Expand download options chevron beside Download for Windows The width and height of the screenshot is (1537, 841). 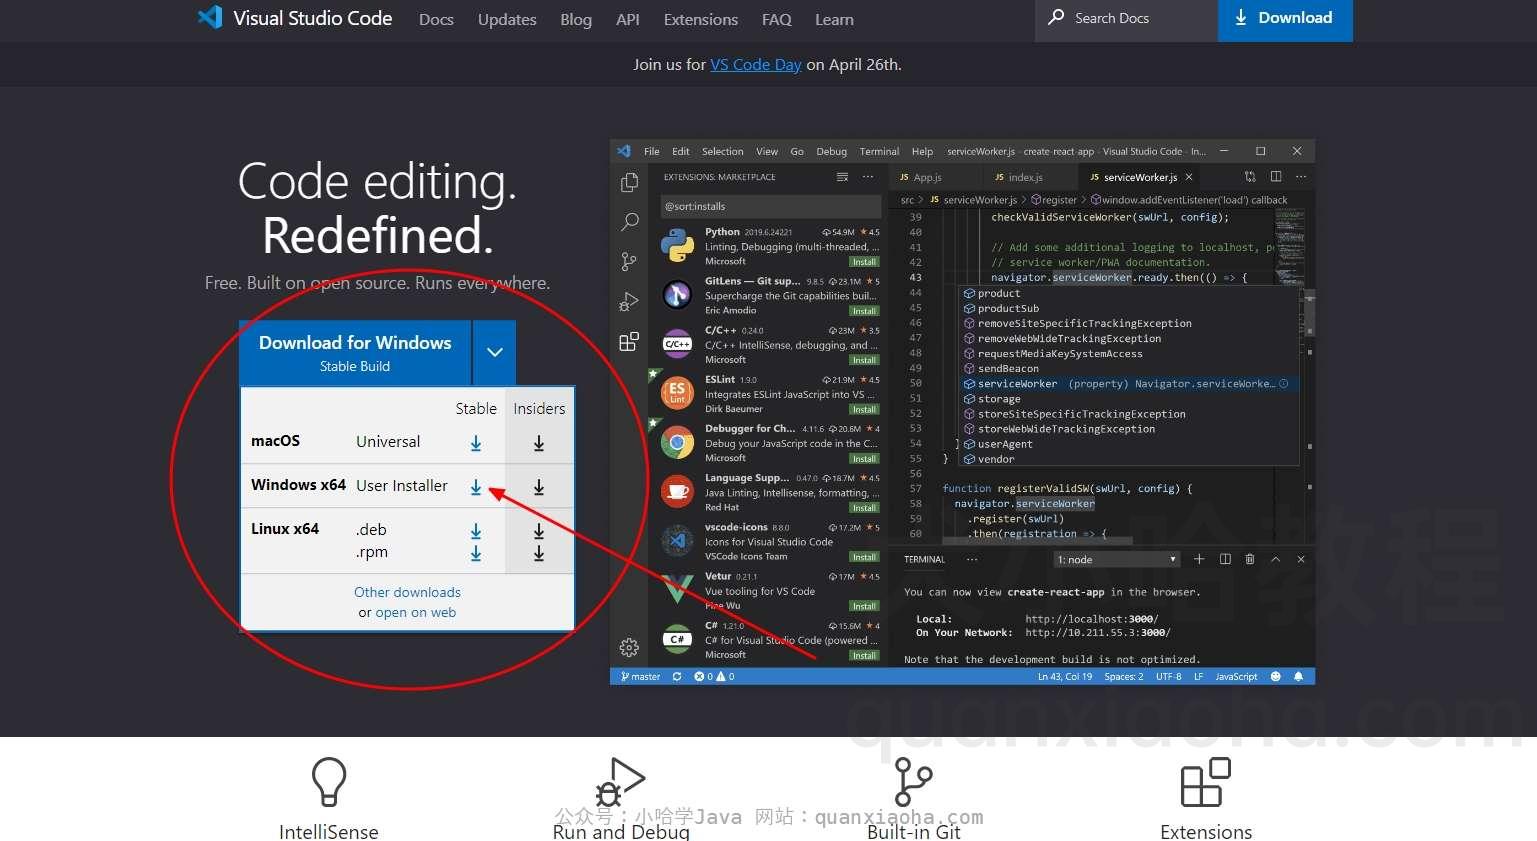(495, 352)
